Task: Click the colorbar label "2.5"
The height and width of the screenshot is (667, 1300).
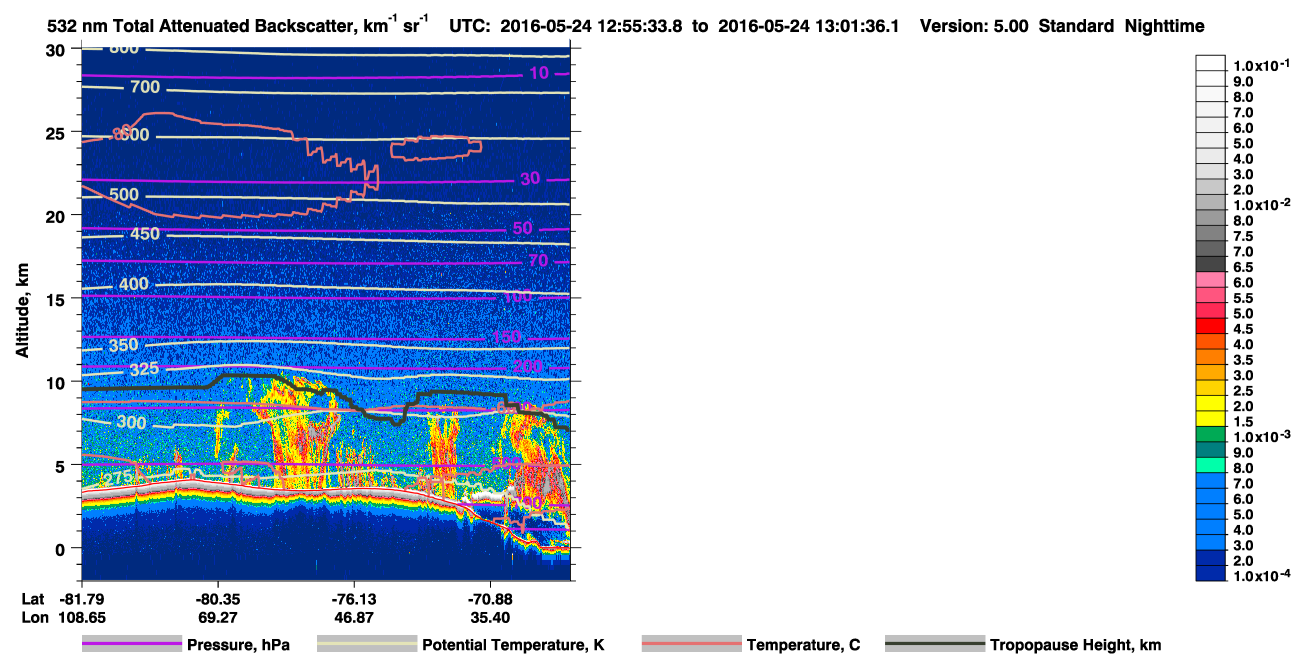Action: (1243, 391)
